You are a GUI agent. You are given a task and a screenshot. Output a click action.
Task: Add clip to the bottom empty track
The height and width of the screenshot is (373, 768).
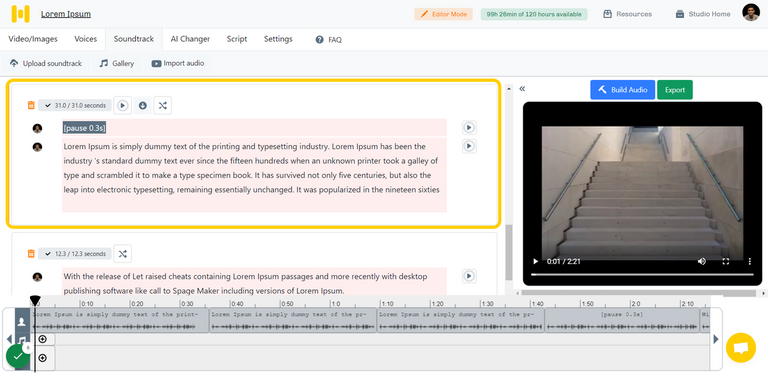pyautogui.click(x=43, y=358)
